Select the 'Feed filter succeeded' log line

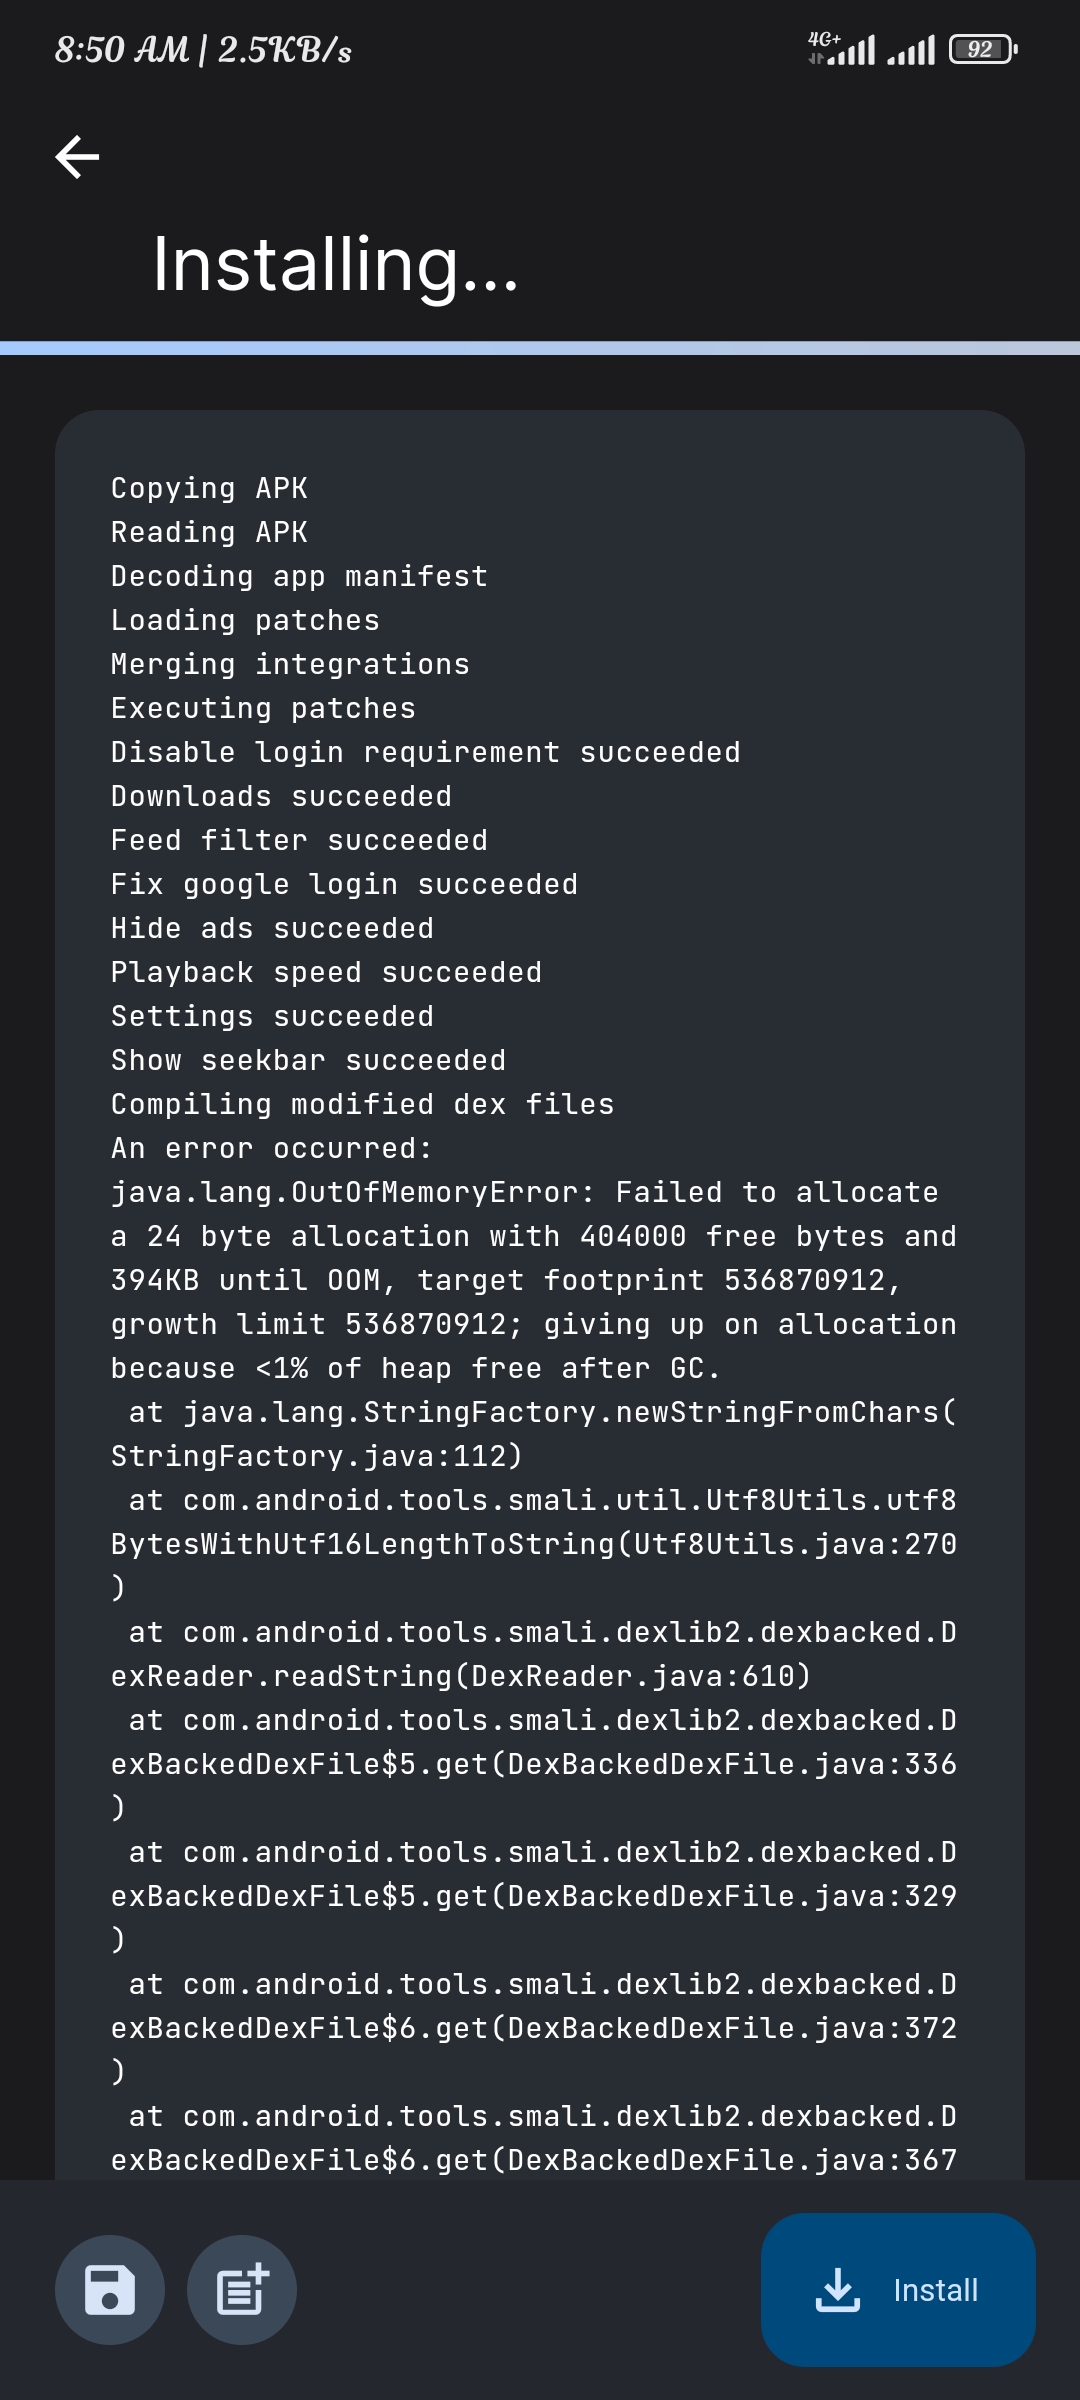pyautogui.click(x=299, y=839)
